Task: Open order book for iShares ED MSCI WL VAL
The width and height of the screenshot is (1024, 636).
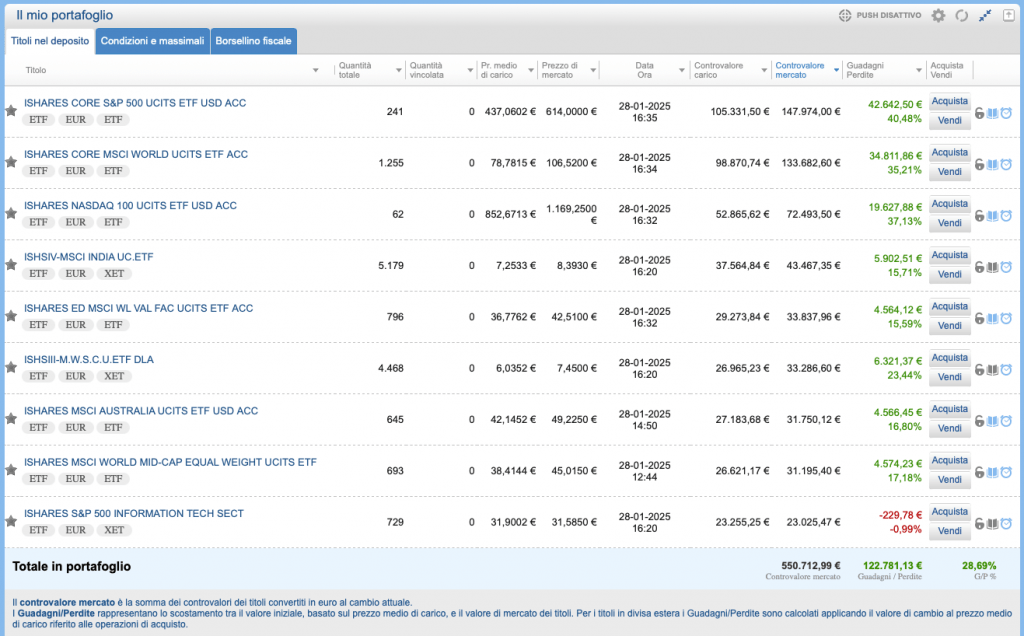Action: 993,319
